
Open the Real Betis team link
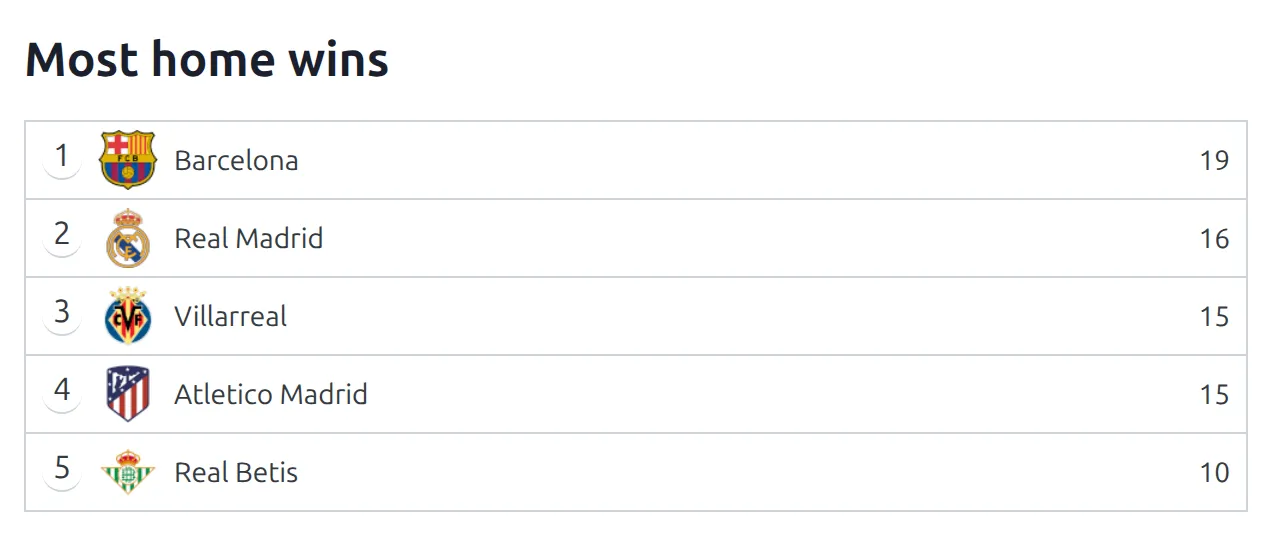tap(236, 472)
